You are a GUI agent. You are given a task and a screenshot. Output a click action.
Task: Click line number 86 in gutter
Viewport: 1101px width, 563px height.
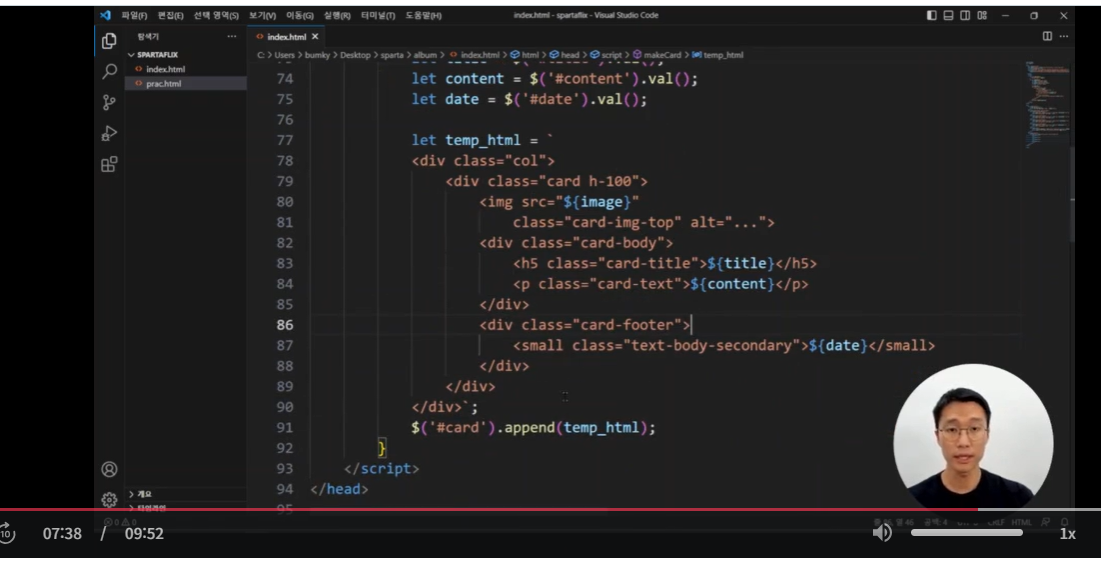tap(284, 325)
